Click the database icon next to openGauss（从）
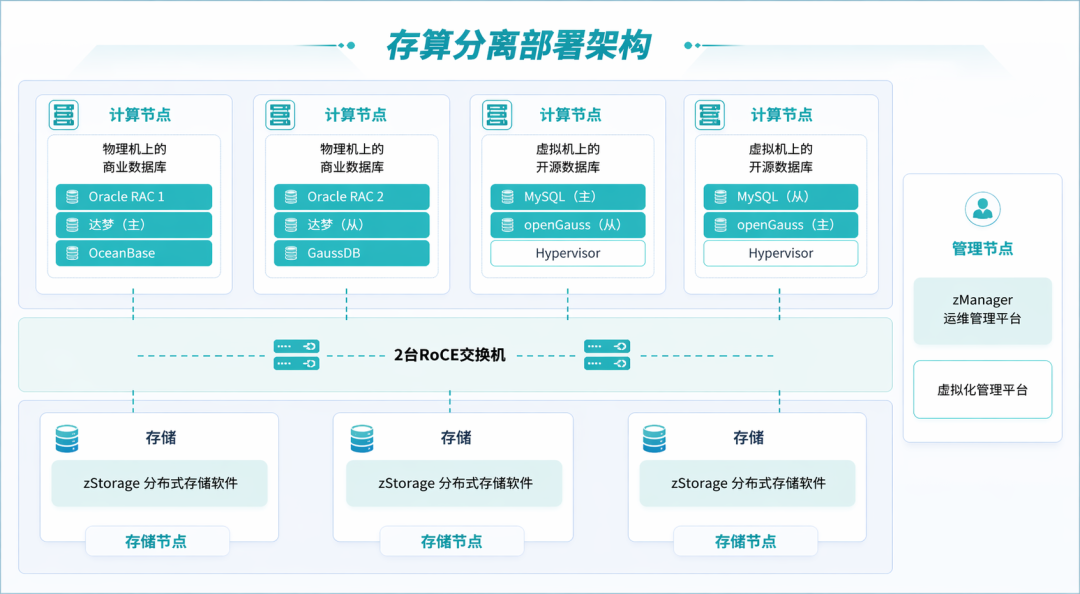Screen dimensions: 1080x594 [508, 225]
